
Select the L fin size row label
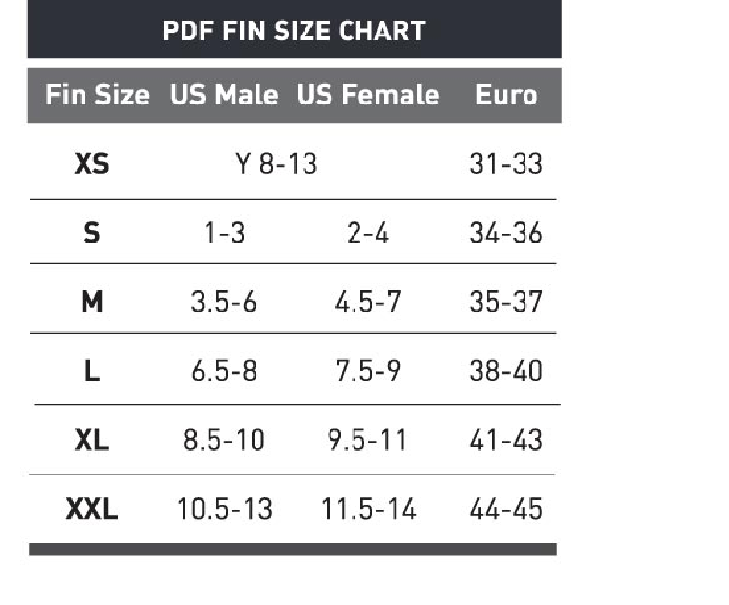[x=92, y=371]
